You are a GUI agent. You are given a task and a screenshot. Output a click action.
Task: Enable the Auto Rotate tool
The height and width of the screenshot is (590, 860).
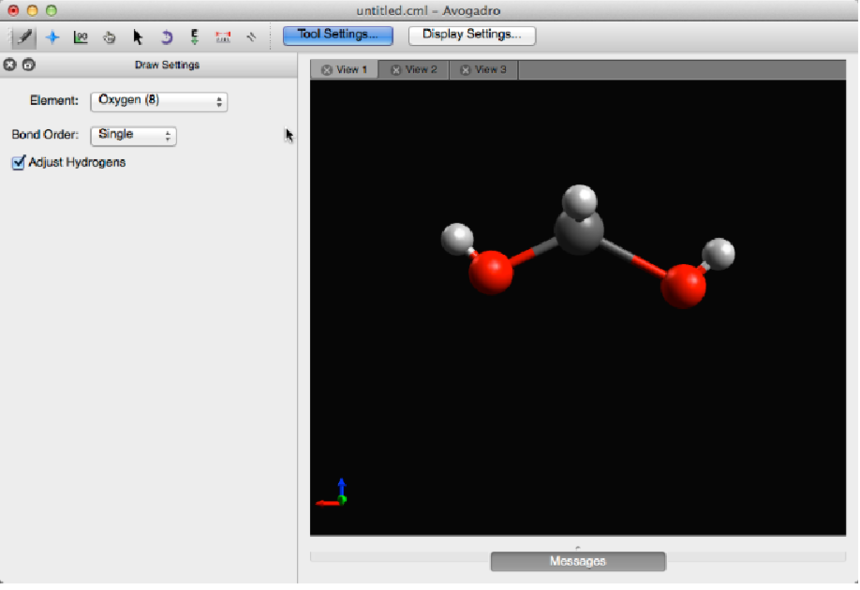point(166,37)
